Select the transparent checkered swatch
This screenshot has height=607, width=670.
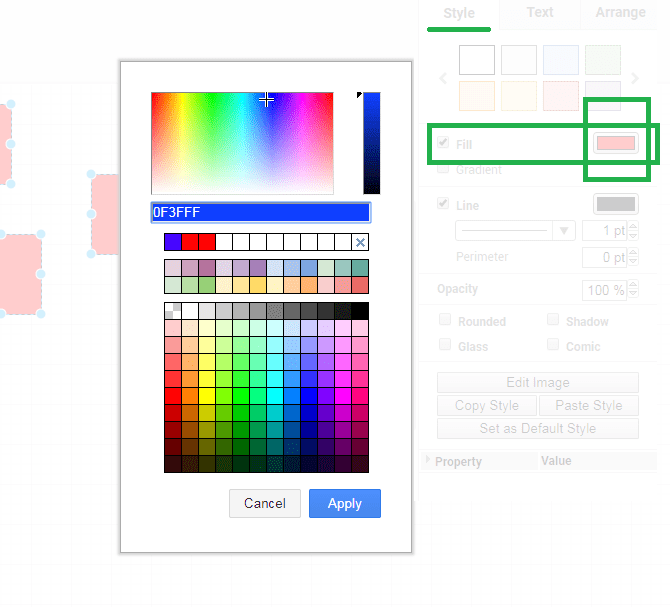pyautogui.click(x=173, y=311)
